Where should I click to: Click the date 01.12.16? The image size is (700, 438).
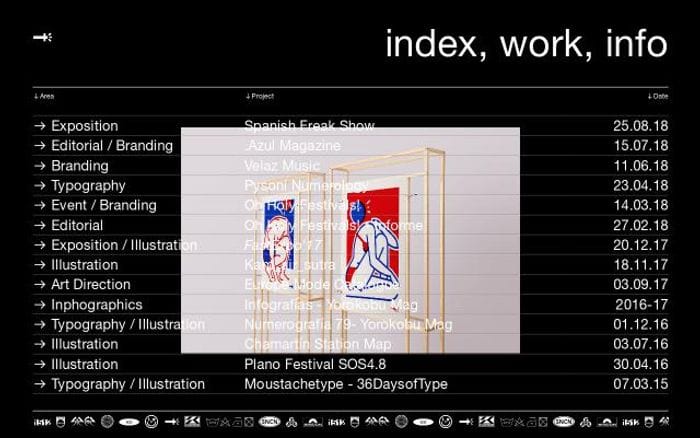tap(641, 324)
